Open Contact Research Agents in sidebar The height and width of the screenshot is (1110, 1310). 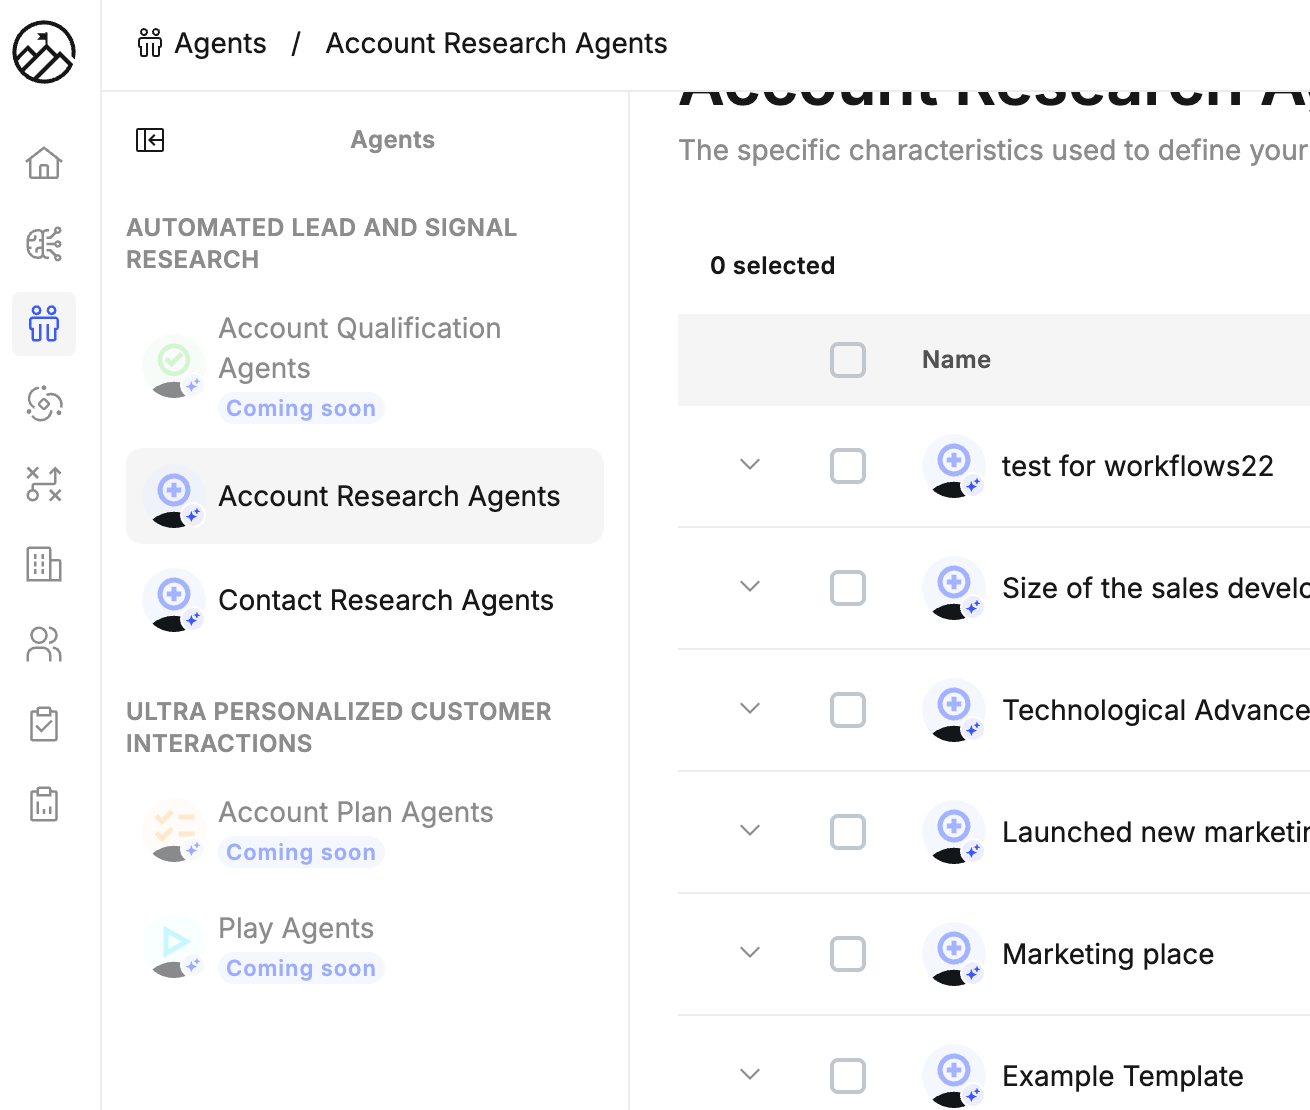click(x=385, y=600)
